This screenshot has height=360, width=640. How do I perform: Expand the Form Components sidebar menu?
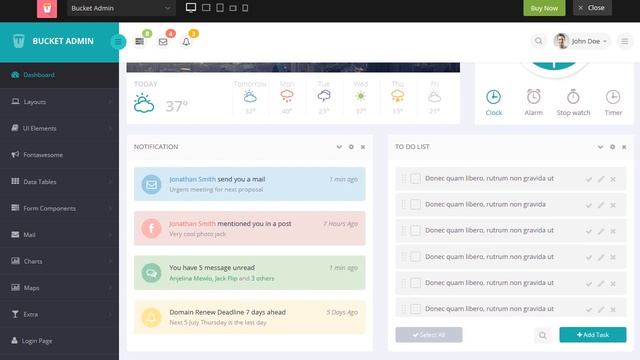[60, 208]
